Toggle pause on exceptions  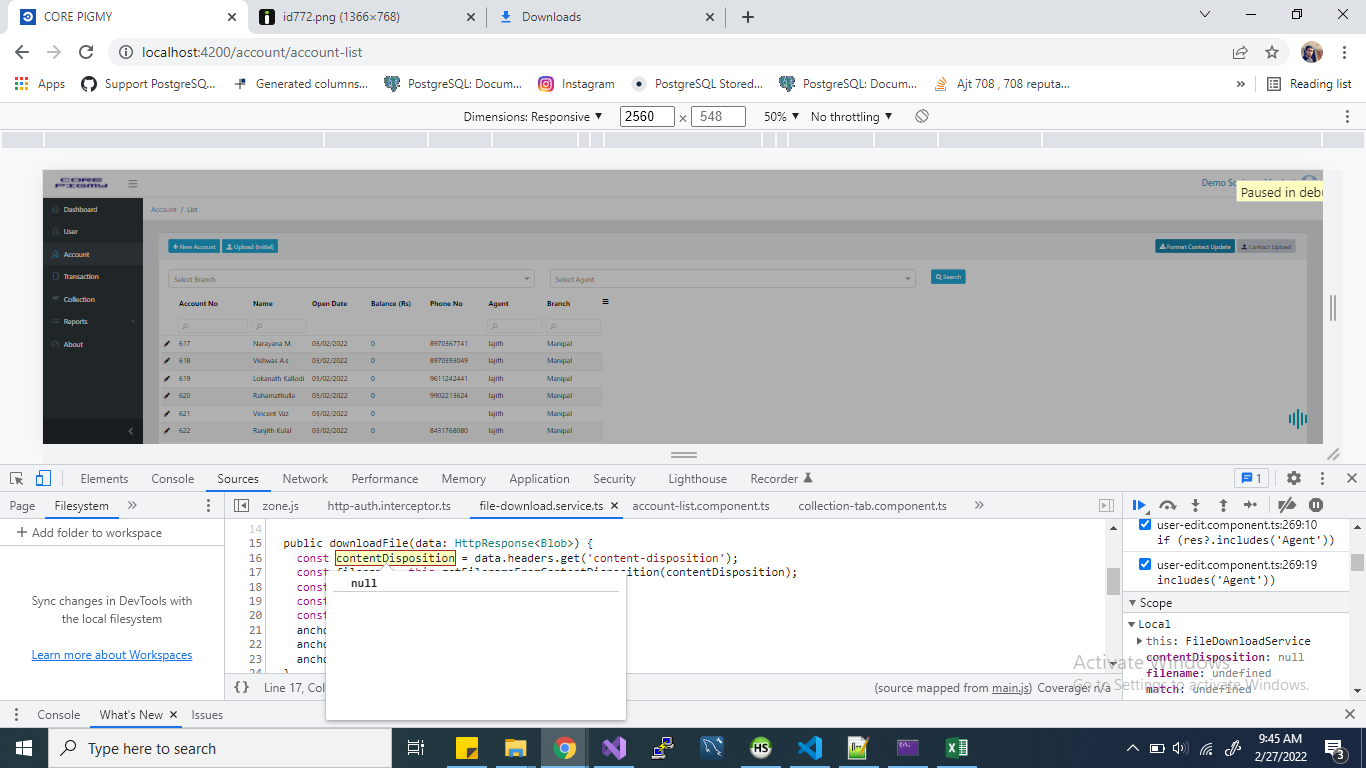[1316, 505]
